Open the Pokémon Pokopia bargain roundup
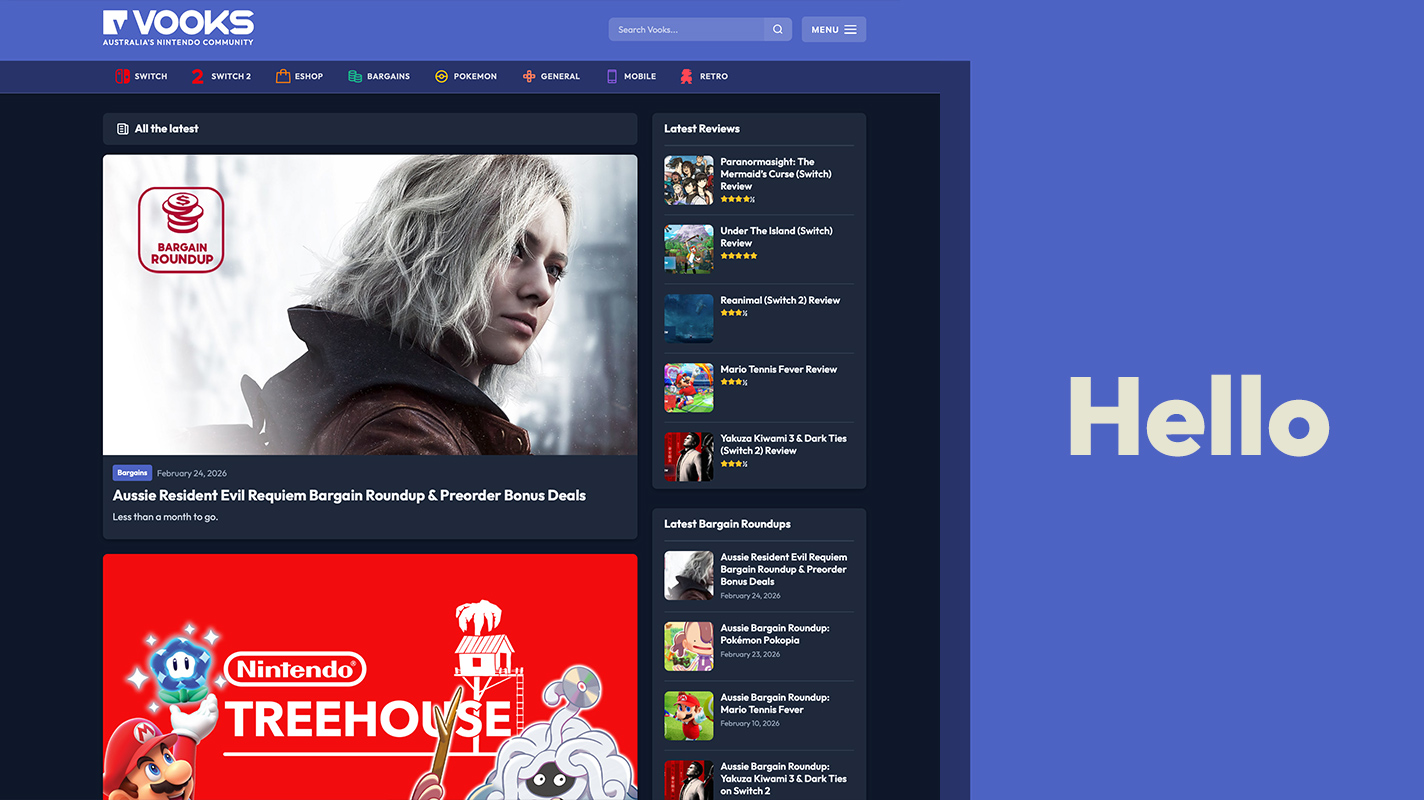 774,634
